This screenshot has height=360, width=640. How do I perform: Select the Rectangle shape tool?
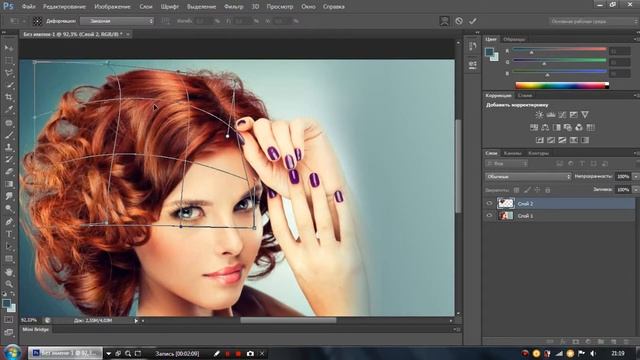(9, 259)
